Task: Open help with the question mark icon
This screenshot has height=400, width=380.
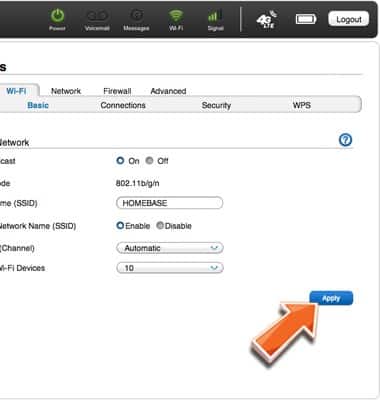Action: click(345, 140)
